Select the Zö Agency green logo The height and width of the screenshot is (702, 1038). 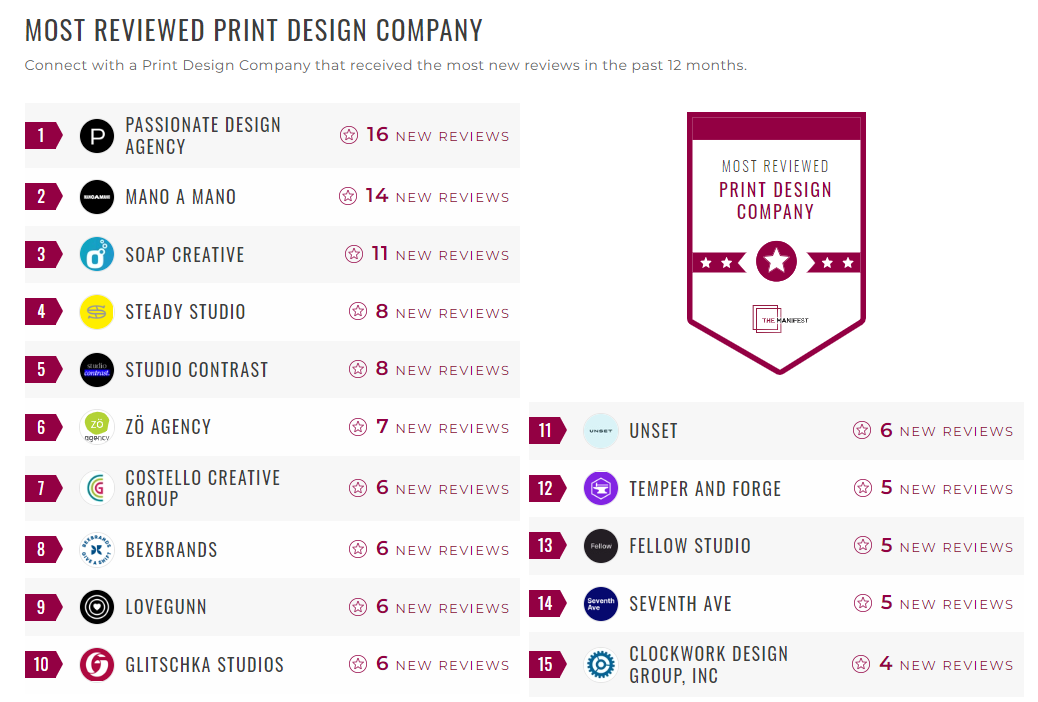96,428
